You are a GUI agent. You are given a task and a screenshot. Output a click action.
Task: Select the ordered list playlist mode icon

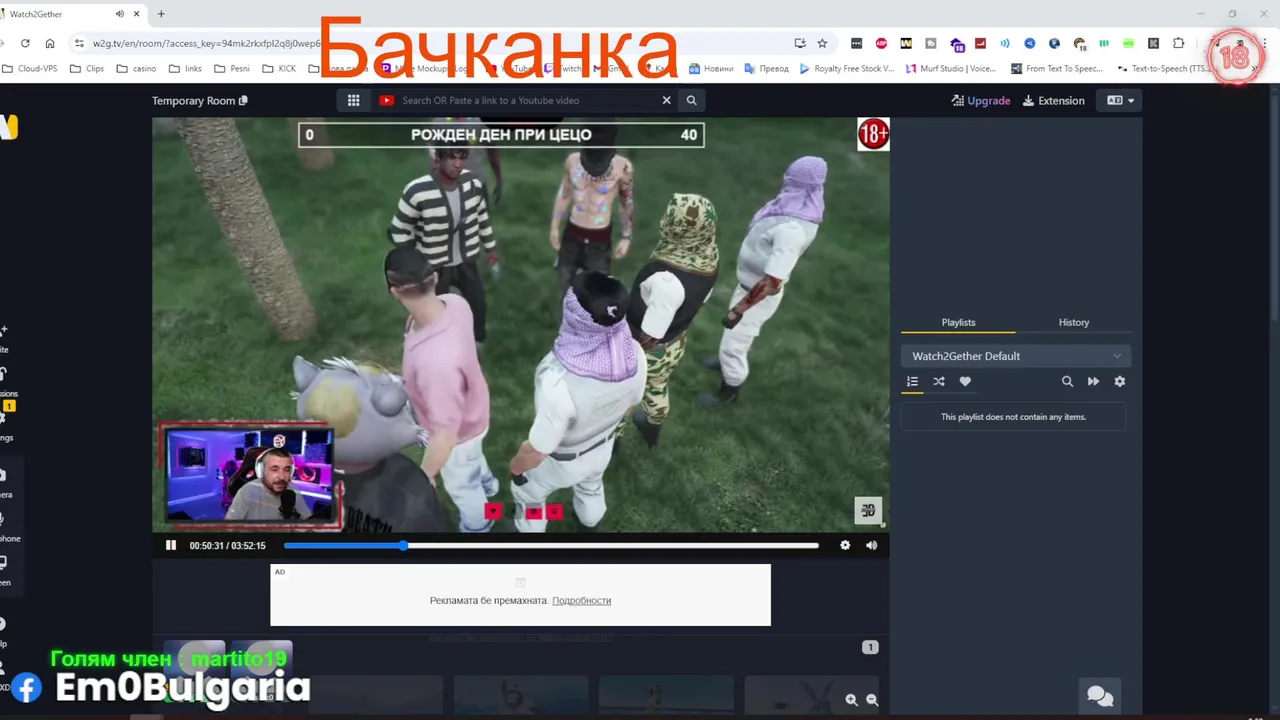coord(912,381)
